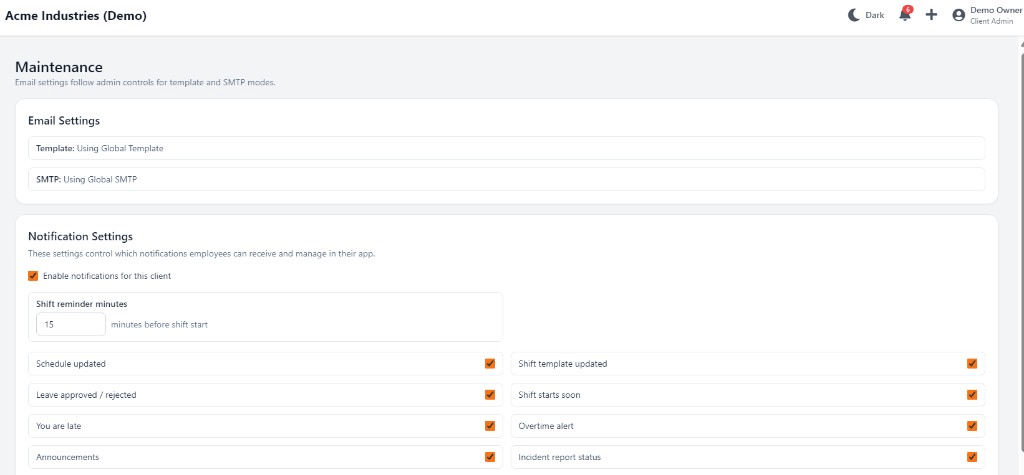This screenshot has width=1024, height=475.
Task: Select the Template: Using Global Template row
Action: coord(506,148)
